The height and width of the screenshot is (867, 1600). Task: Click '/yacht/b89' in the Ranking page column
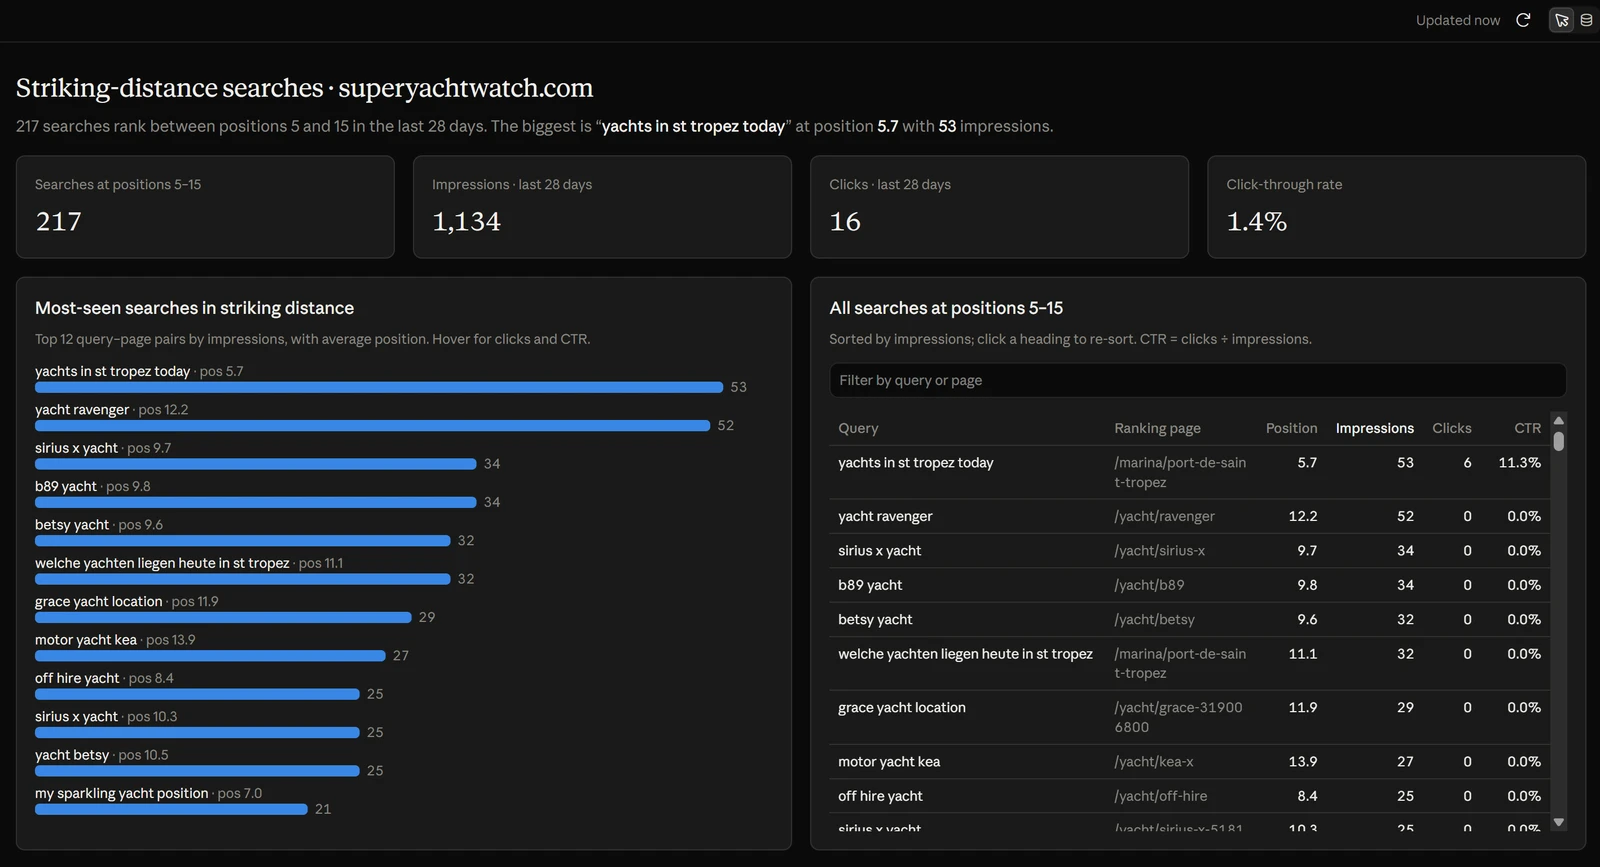1149,585
